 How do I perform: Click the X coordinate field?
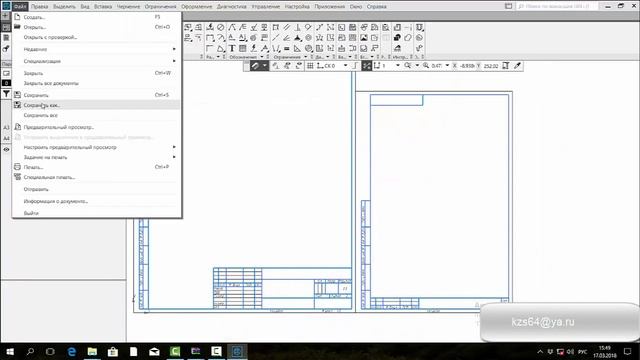[467, 66]
